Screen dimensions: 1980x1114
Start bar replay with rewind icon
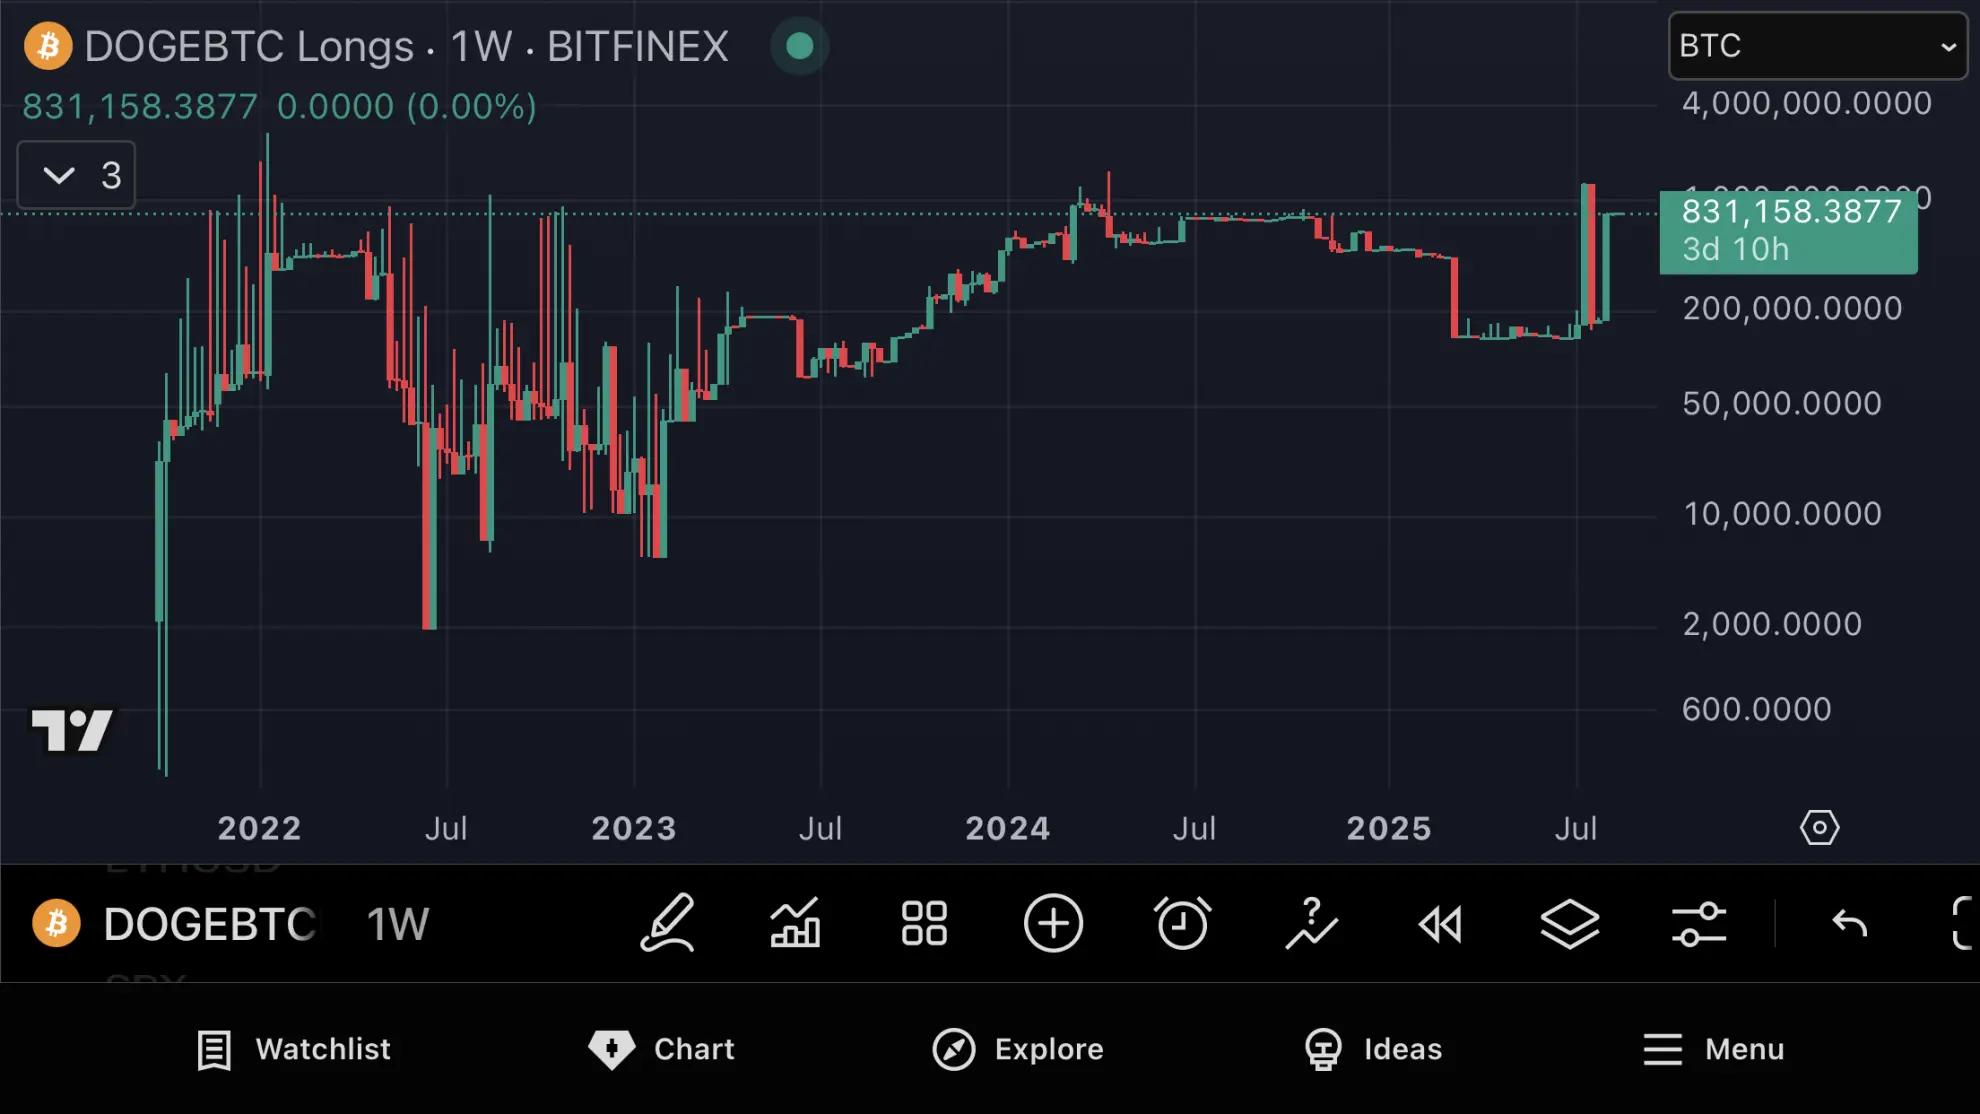point(1440,923)
